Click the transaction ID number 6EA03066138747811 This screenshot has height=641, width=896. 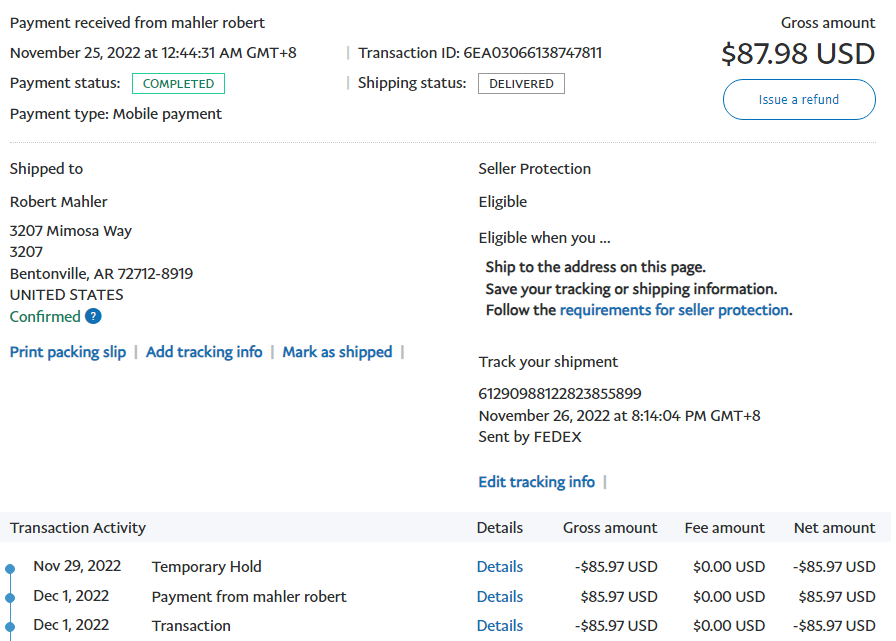pos(533,53)
